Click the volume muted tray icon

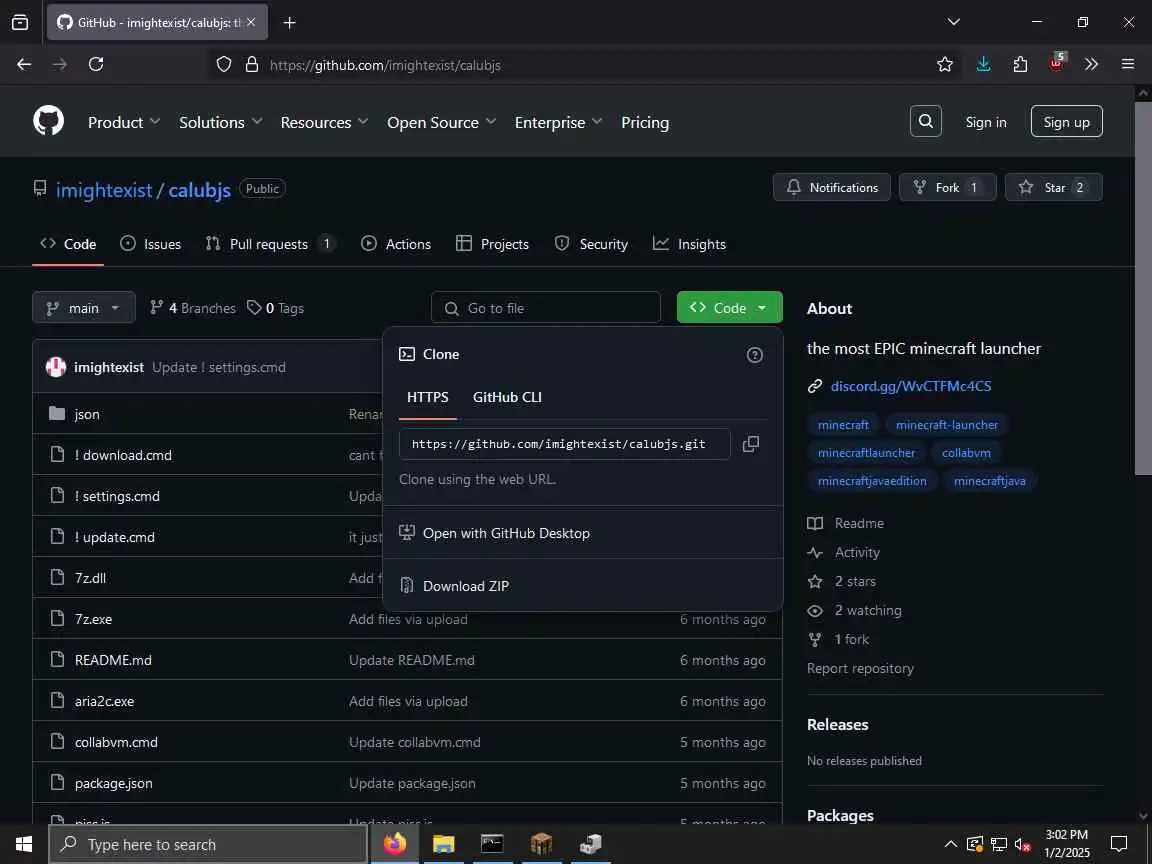(x=1023, y=844)
